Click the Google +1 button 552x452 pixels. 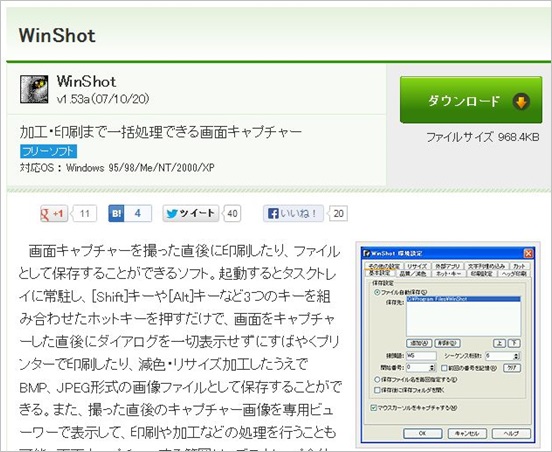point(54,213)
